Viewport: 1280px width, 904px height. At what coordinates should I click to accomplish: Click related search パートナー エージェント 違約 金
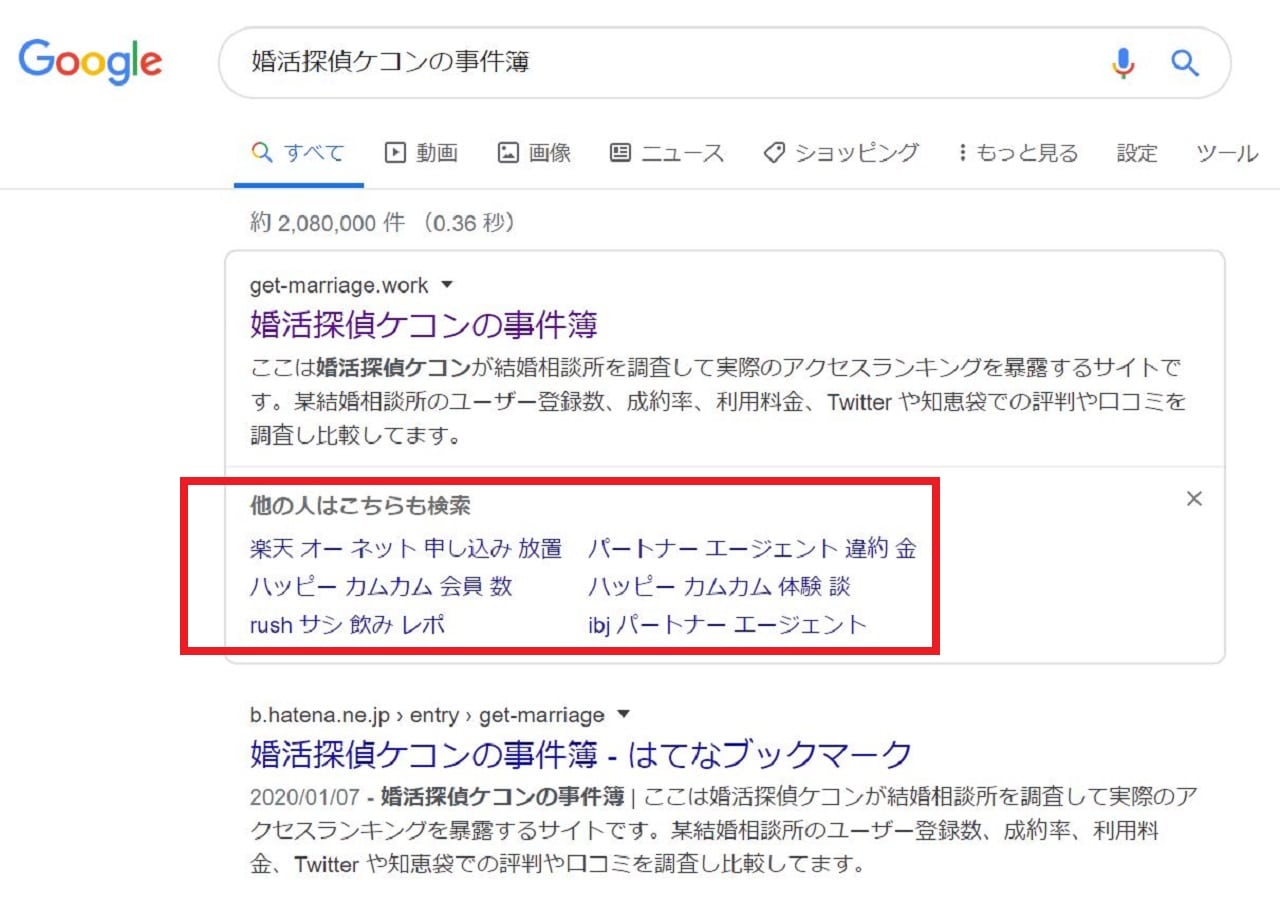[752, 548]
